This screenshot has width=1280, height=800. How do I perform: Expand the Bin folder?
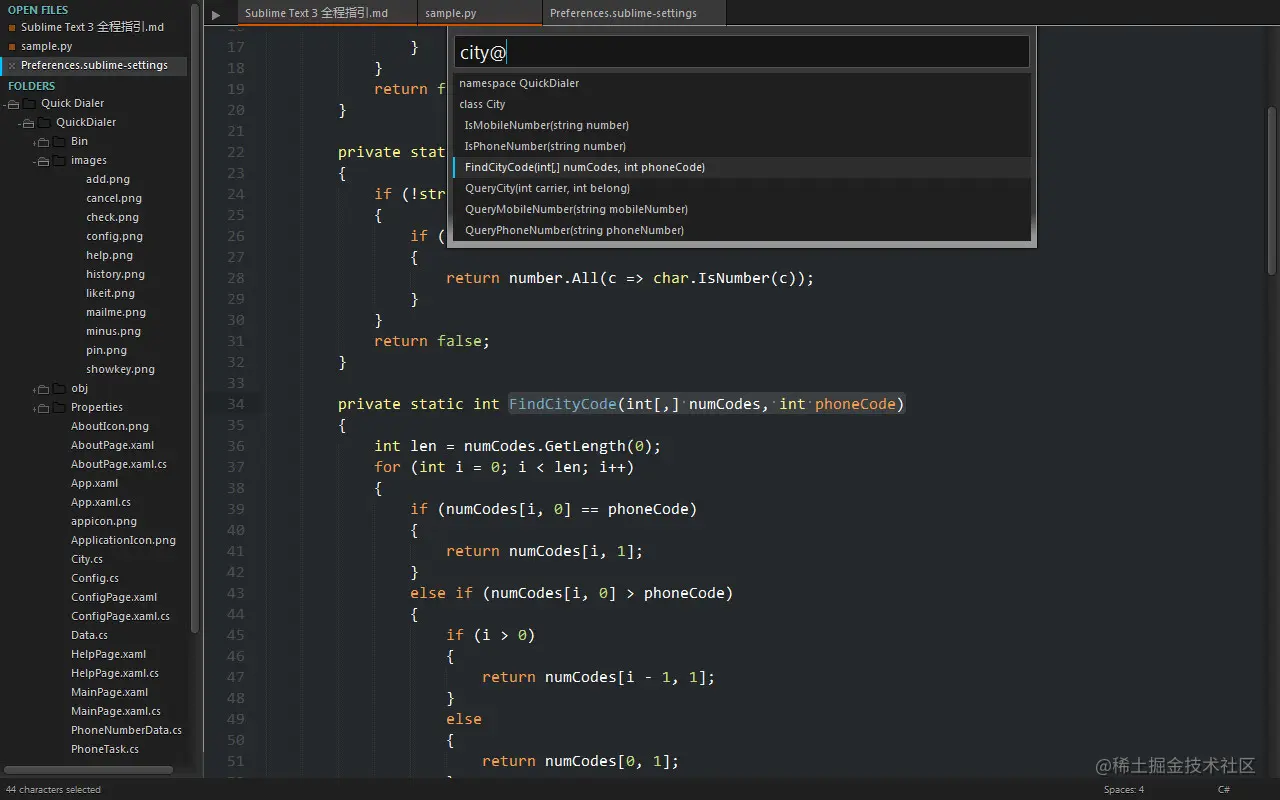42,141
